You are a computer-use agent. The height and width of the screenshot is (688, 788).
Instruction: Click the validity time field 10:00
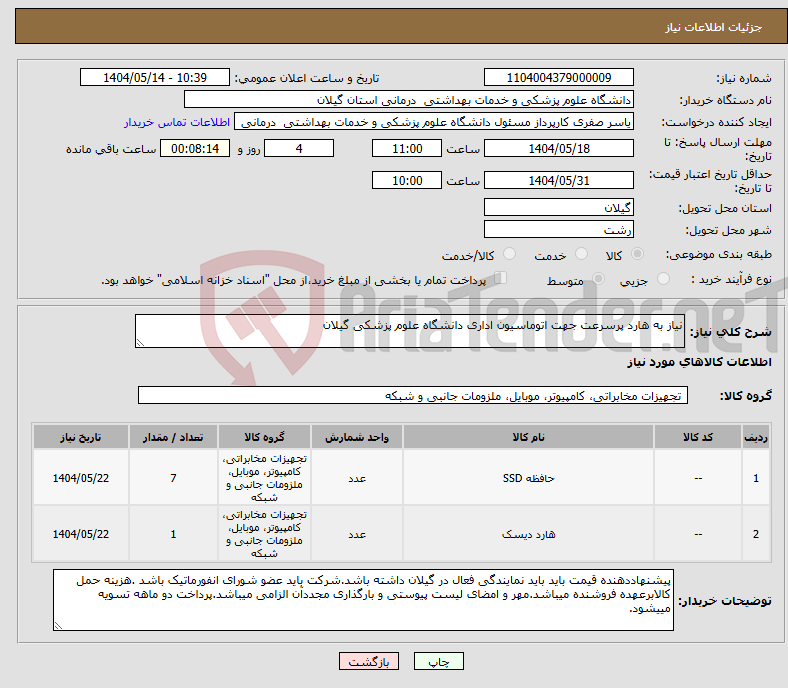(407, 180)
